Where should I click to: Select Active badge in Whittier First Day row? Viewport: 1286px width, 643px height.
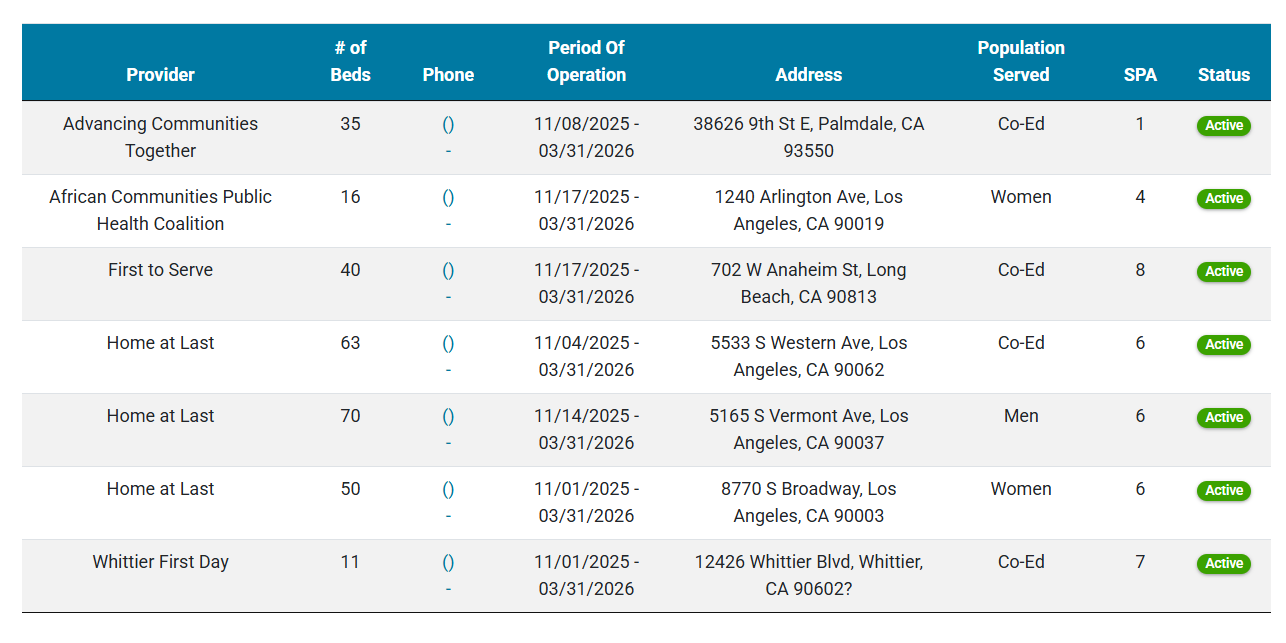point(1223,564)
